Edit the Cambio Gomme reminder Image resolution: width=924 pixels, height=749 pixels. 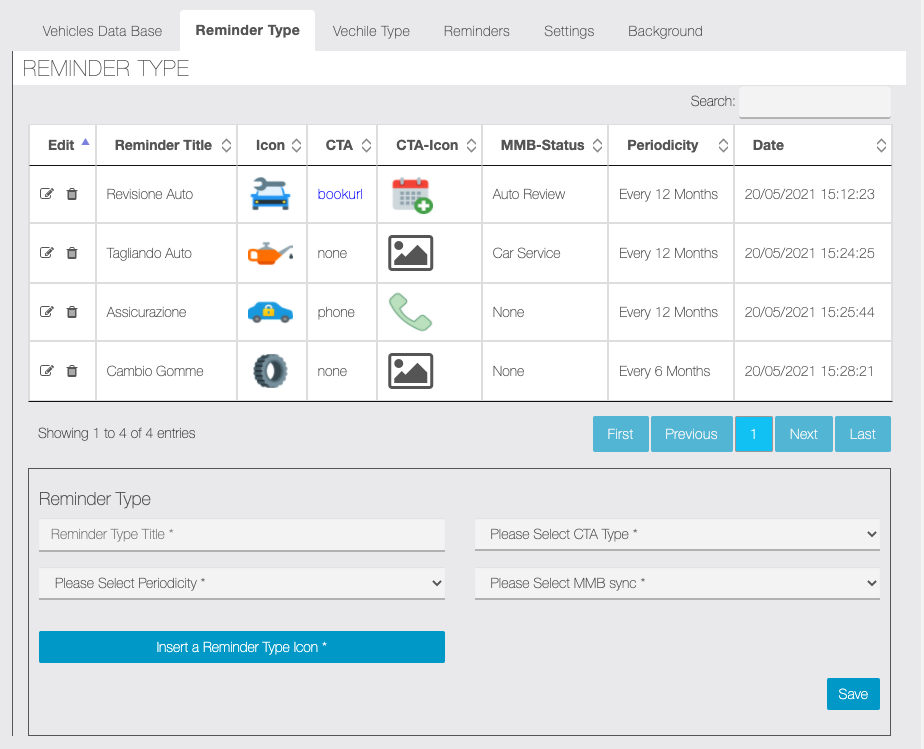click(47, 371)
